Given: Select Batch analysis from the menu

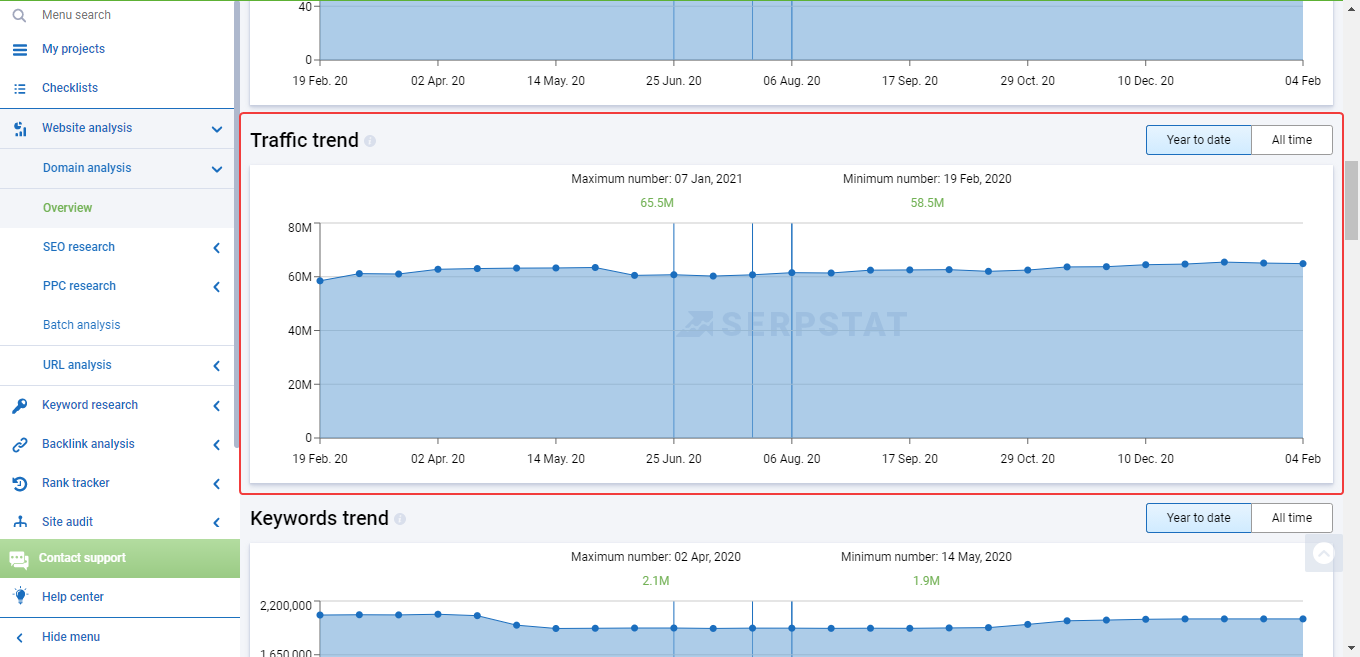Looking at the screenshot, I should (x=81, y=324).
